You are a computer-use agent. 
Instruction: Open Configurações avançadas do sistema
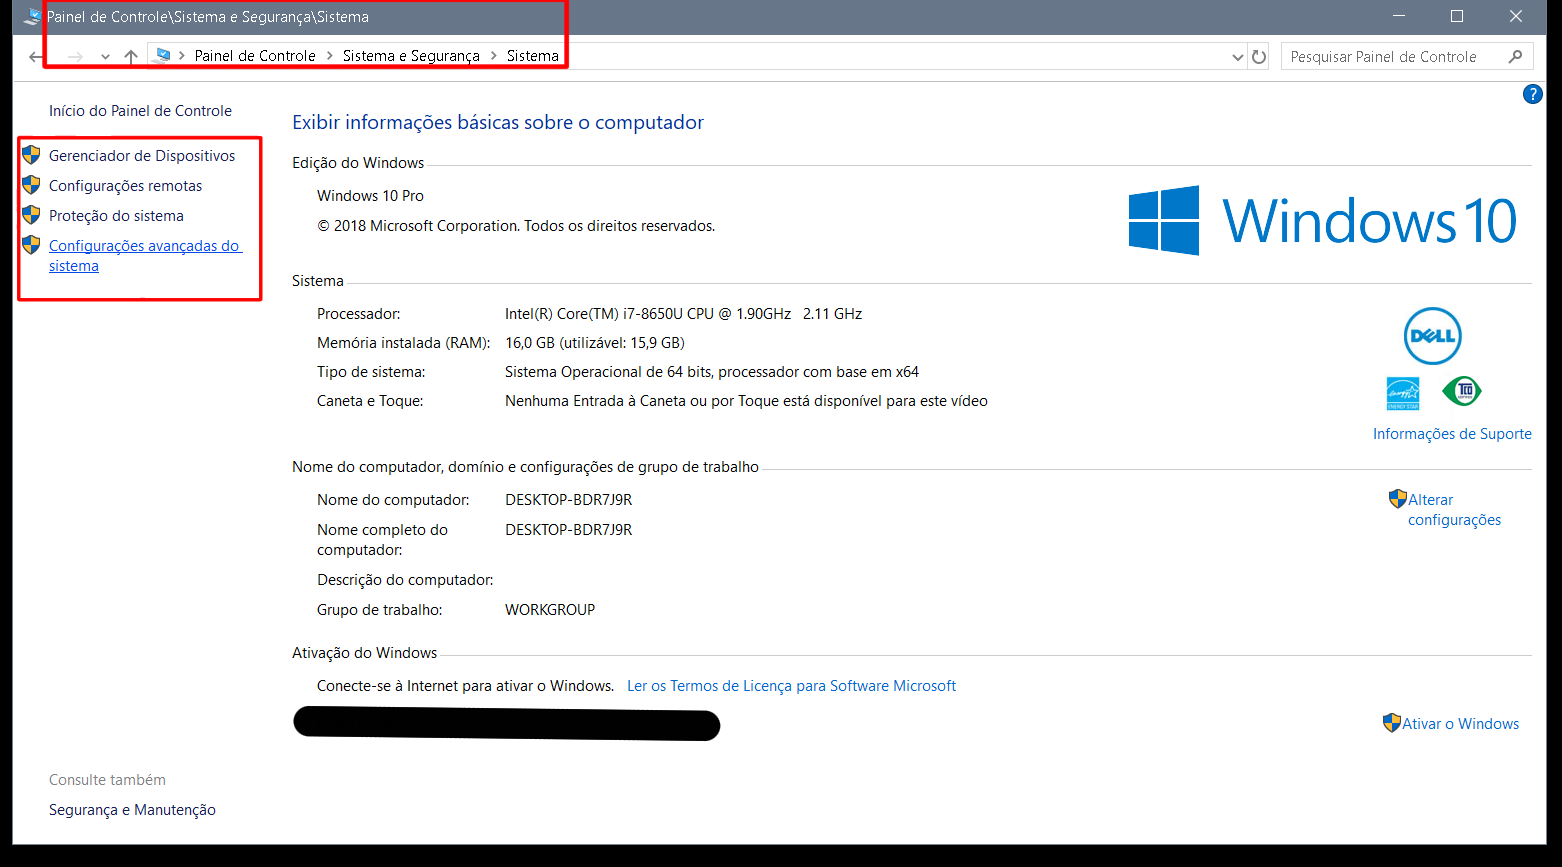145,256
